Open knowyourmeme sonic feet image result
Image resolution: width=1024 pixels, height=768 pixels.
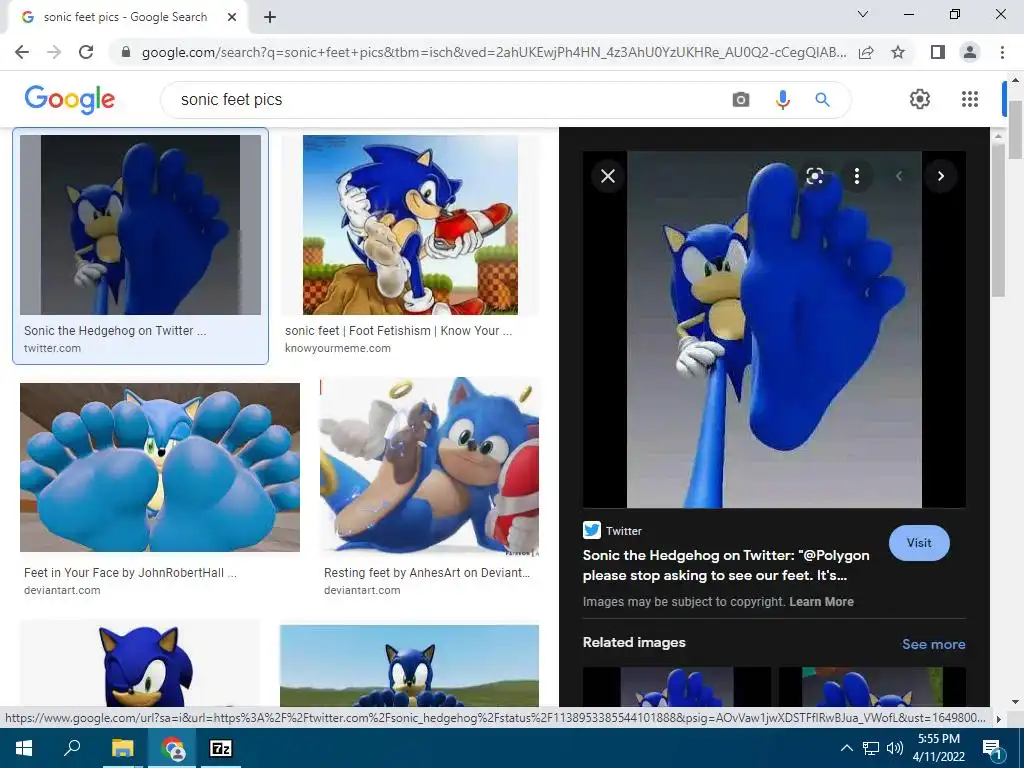410,225
